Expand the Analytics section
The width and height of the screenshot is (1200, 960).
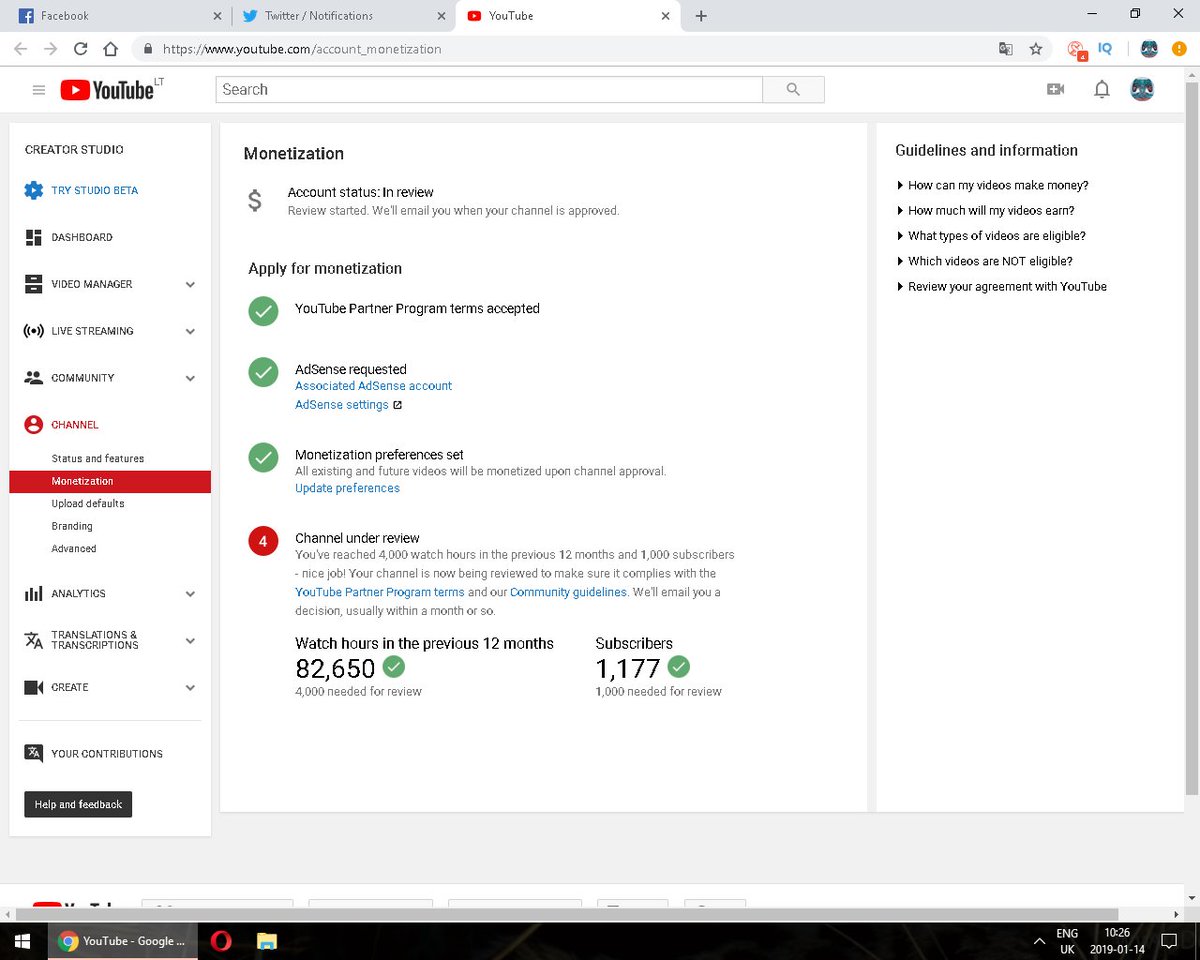click(x=190, y=594)
